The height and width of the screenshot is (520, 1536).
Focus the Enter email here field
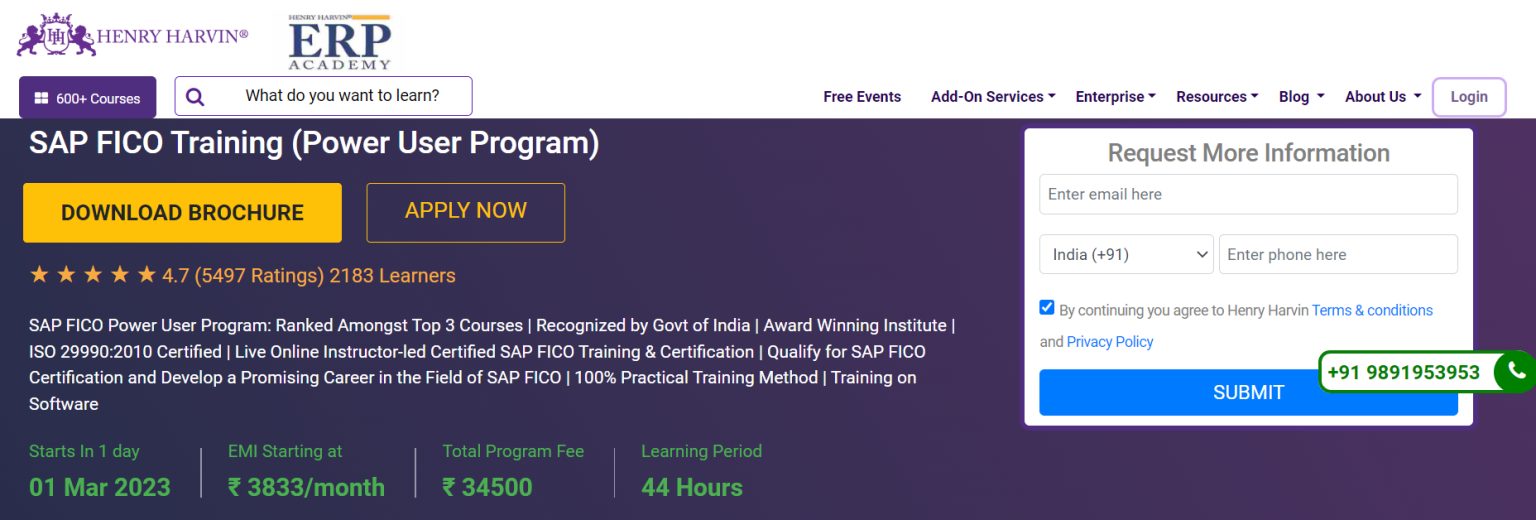click(x=1248, y=194)
